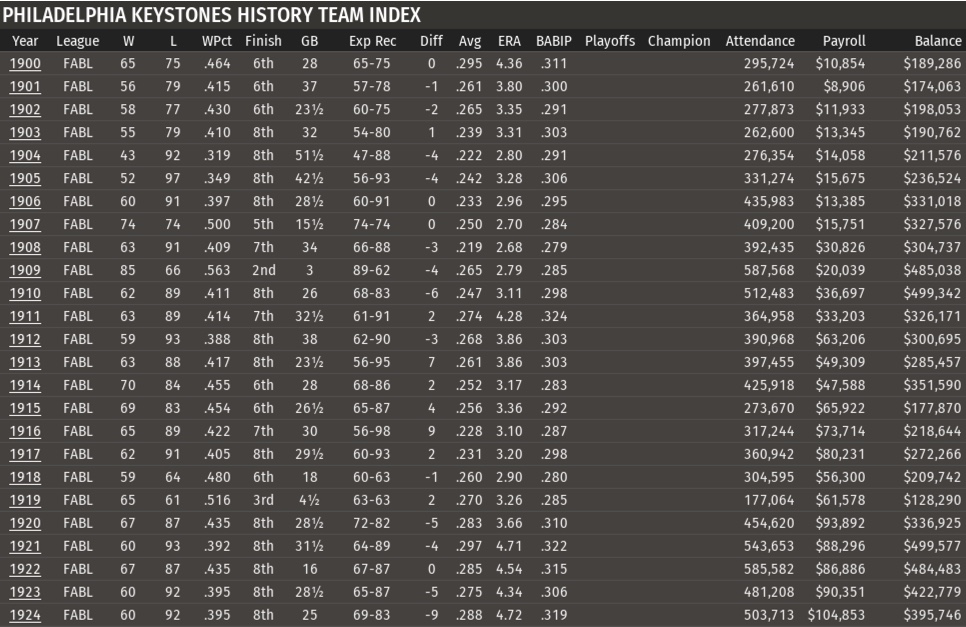This screenshot has width=966, height=627.
Task: Click the Balance column header
Action: click(938, 41)
